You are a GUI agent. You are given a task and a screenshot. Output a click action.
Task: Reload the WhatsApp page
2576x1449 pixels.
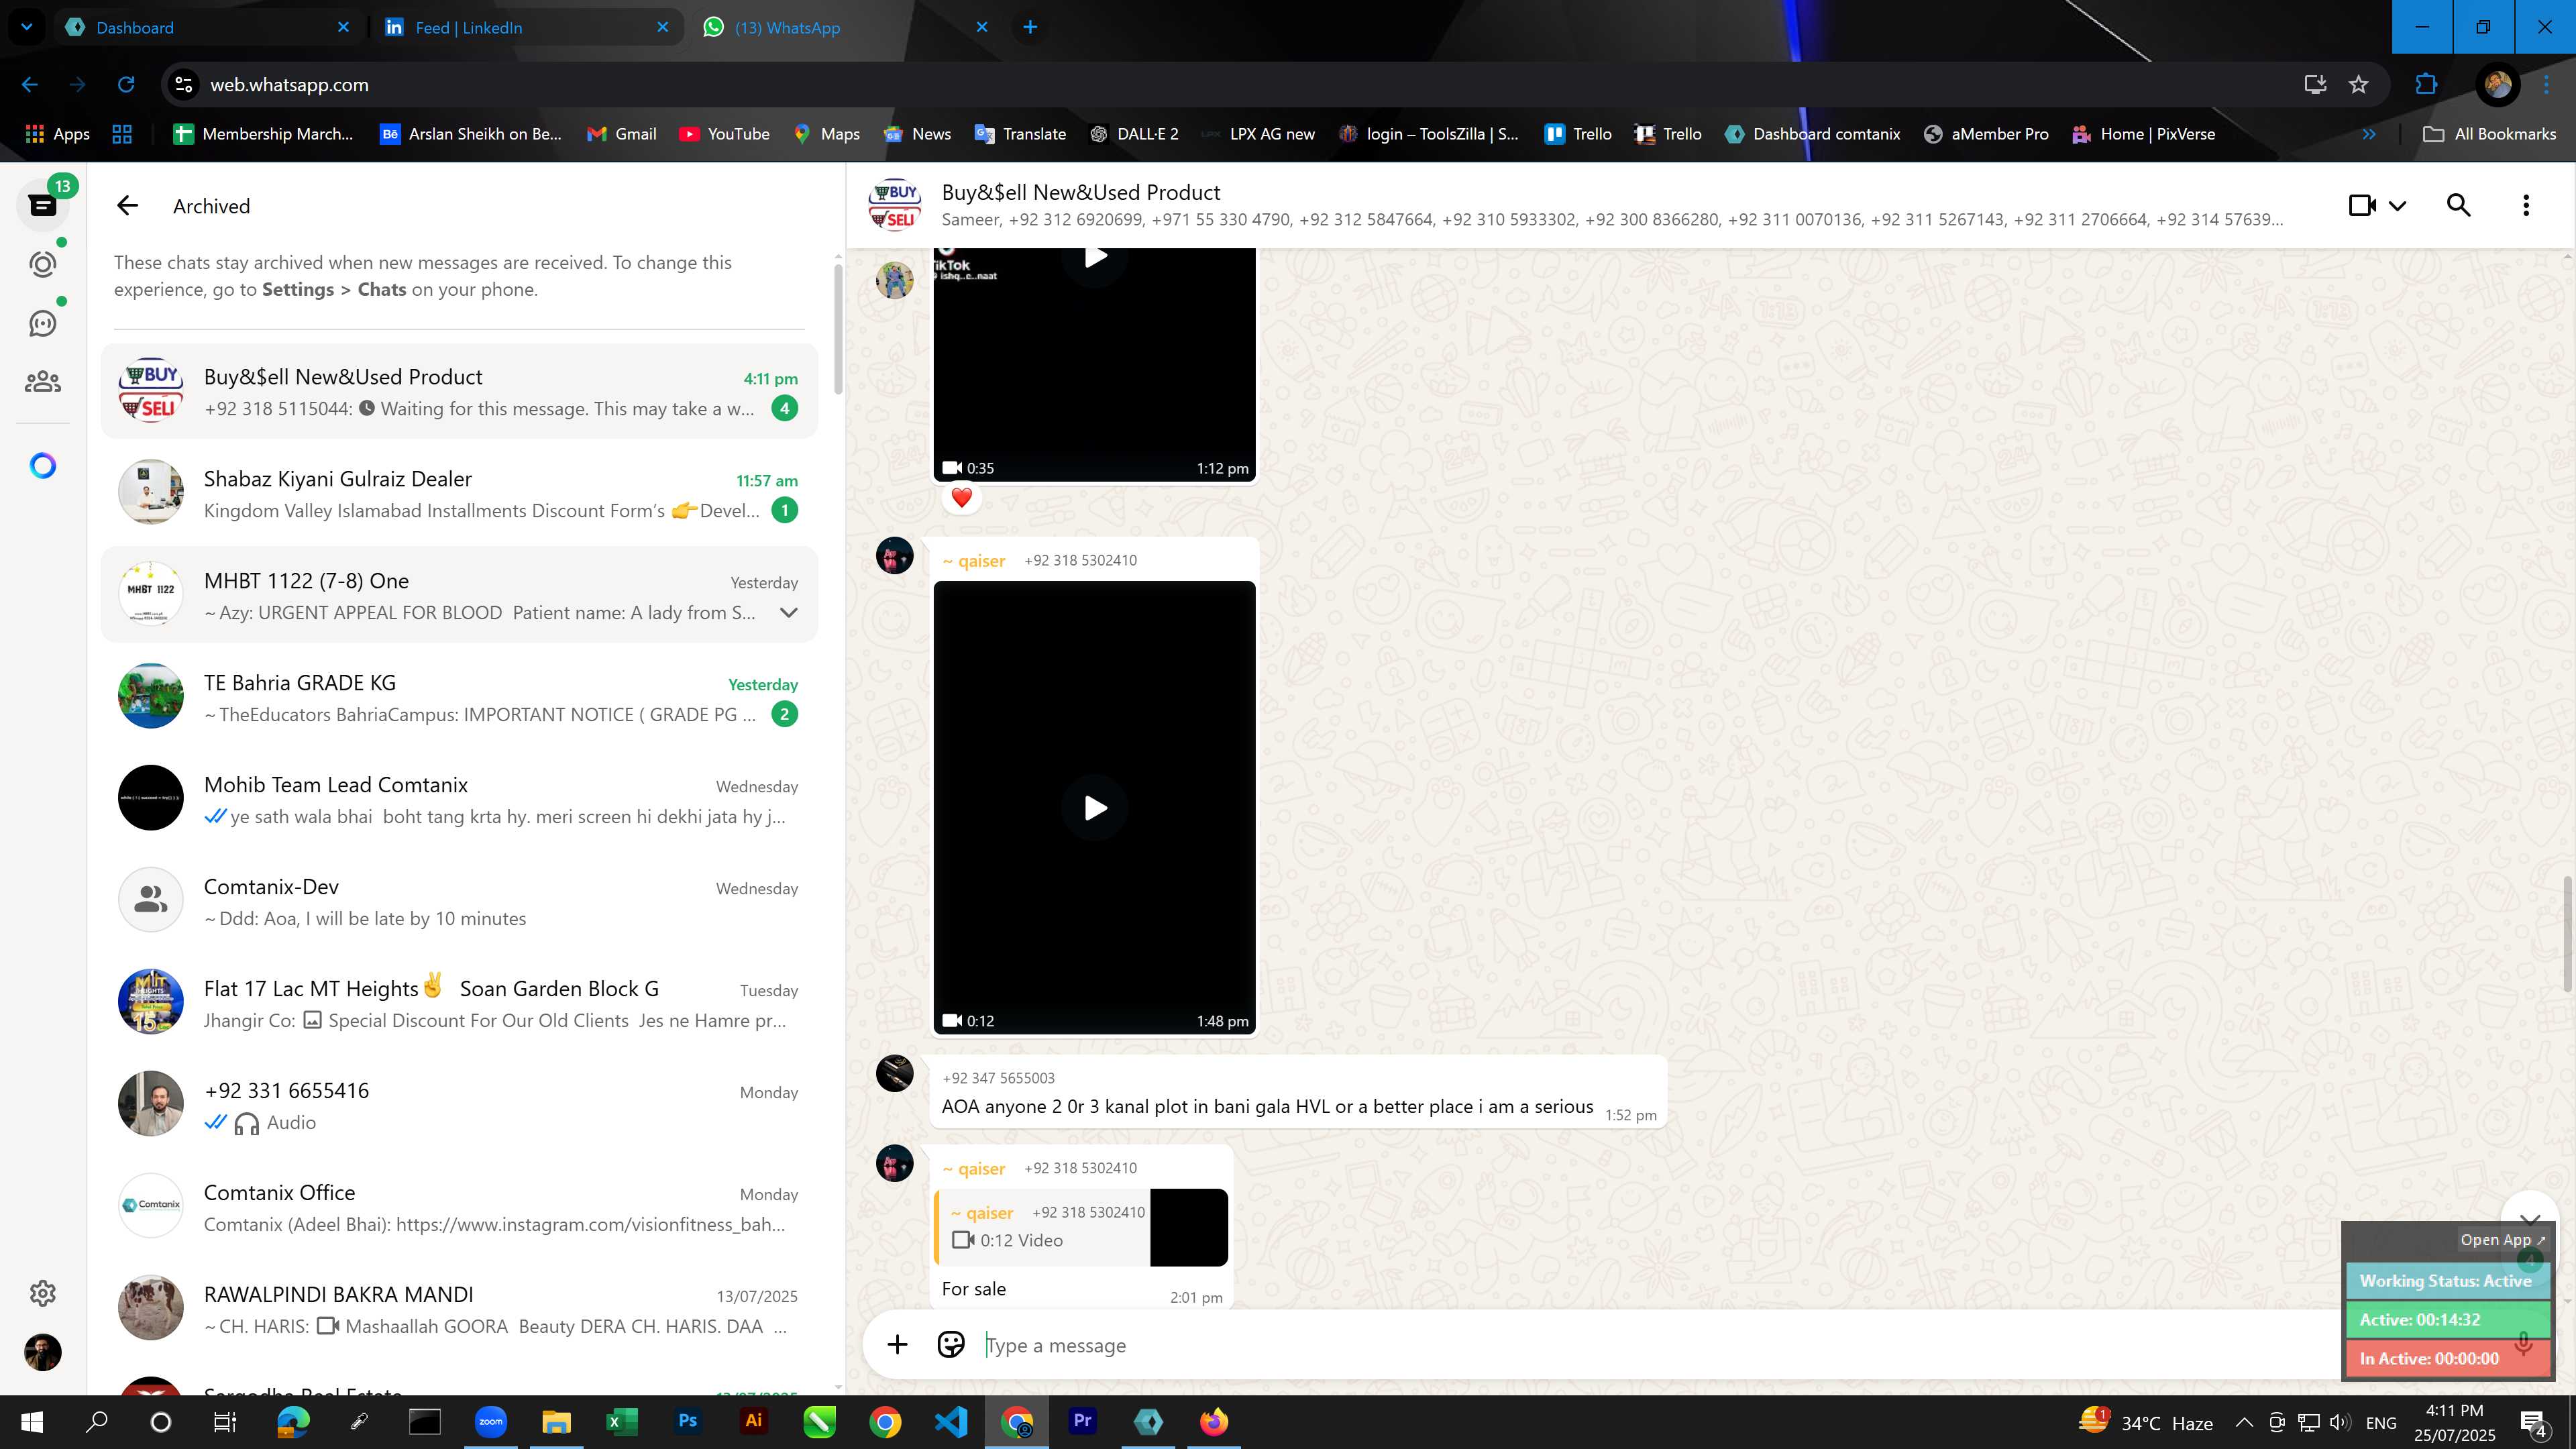(x=126, y=85)
